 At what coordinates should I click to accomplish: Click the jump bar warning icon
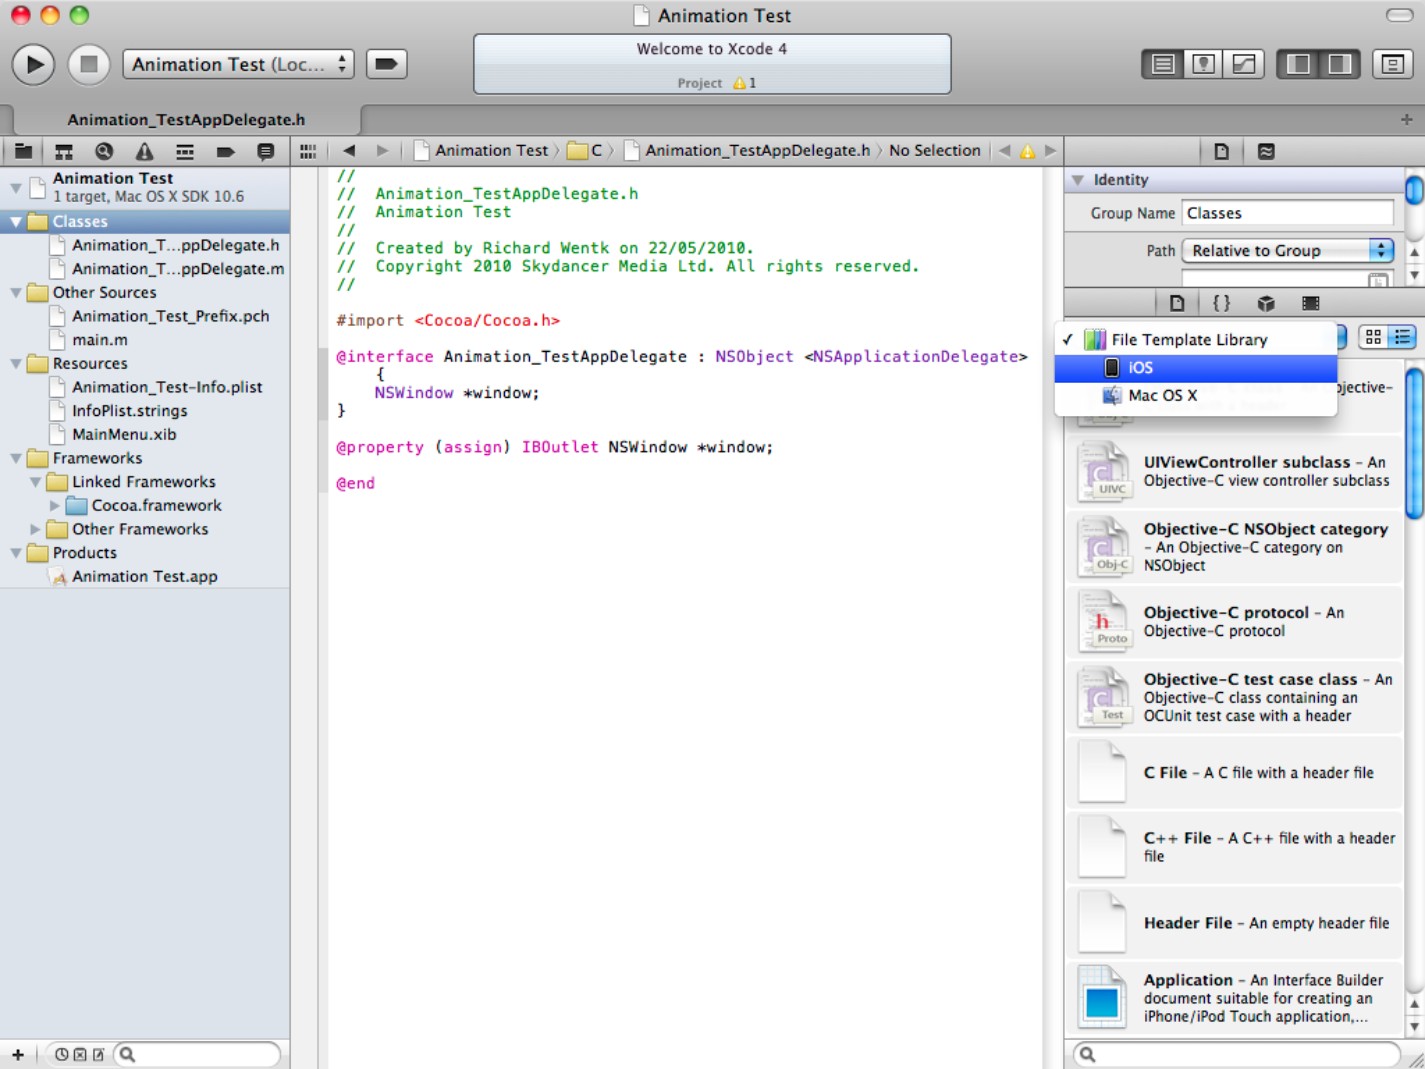point(1027,151)
